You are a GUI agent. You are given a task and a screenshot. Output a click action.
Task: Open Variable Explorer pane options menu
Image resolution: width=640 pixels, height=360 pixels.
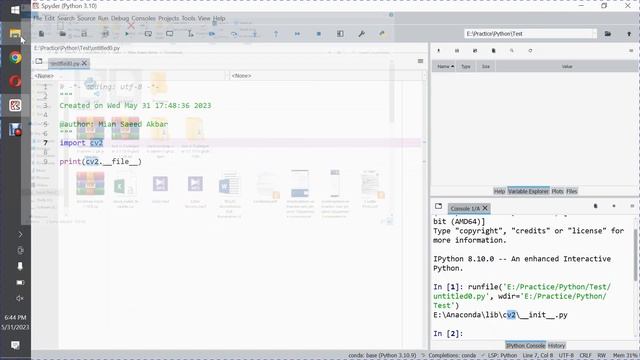[x=631, y=51]
